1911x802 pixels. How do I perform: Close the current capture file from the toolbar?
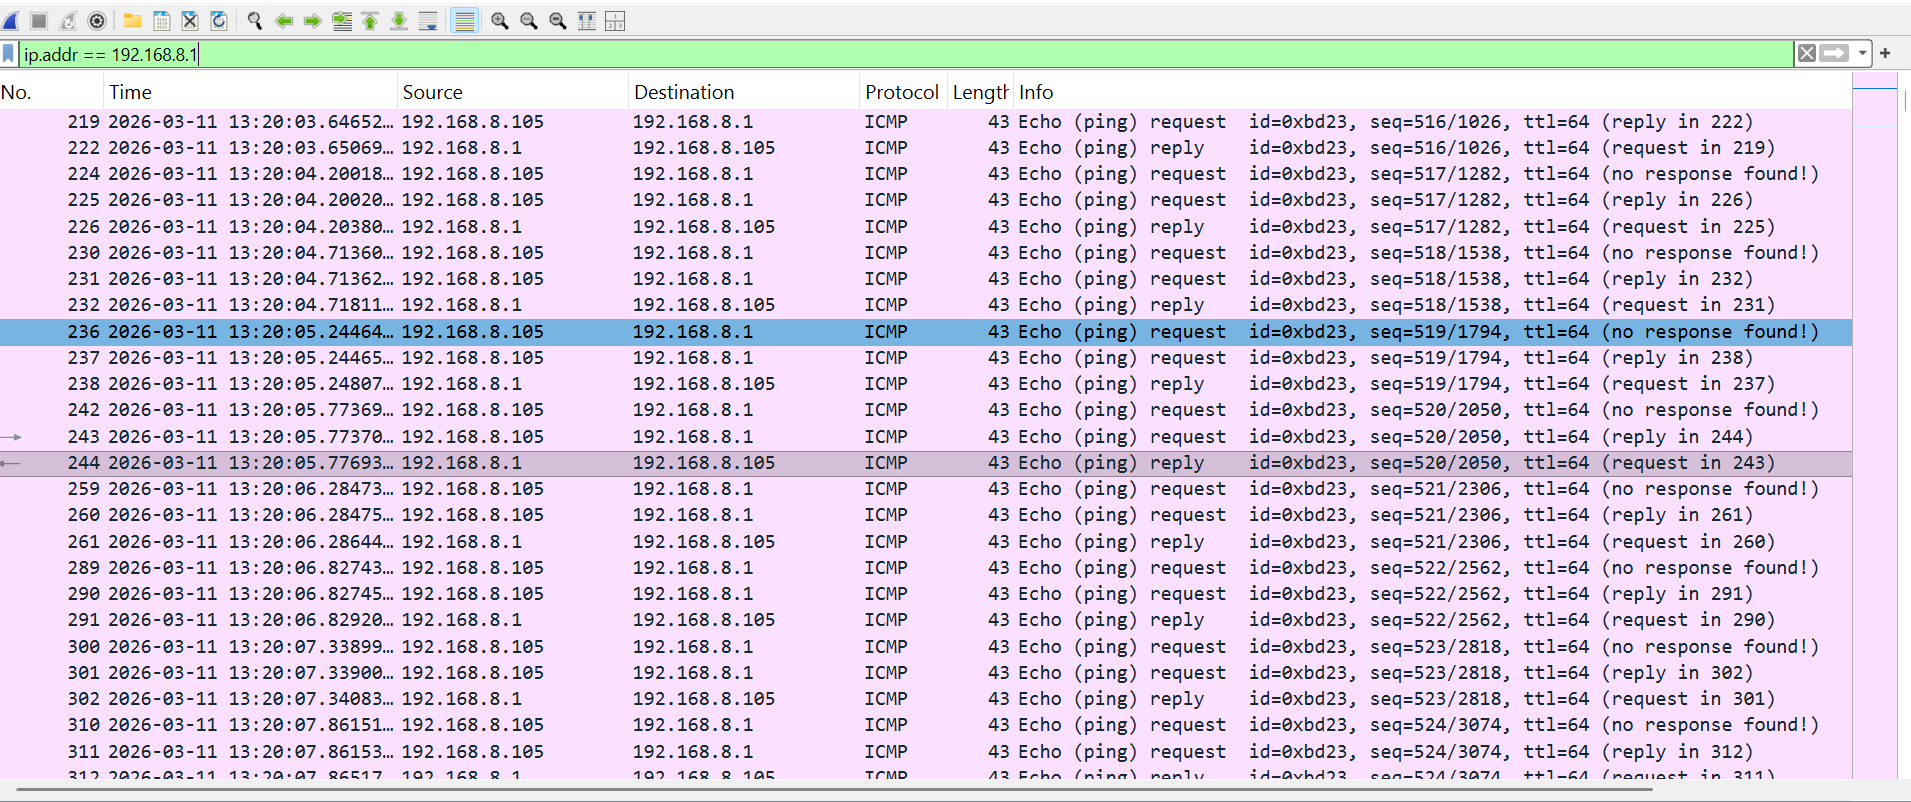click(190, 20)
